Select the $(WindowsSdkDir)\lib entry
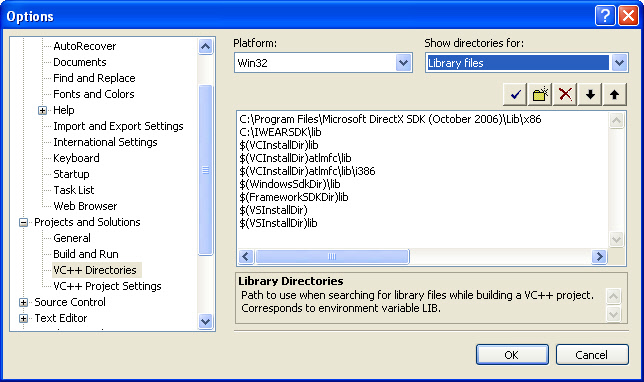644x382 pixels. point(290,184)
